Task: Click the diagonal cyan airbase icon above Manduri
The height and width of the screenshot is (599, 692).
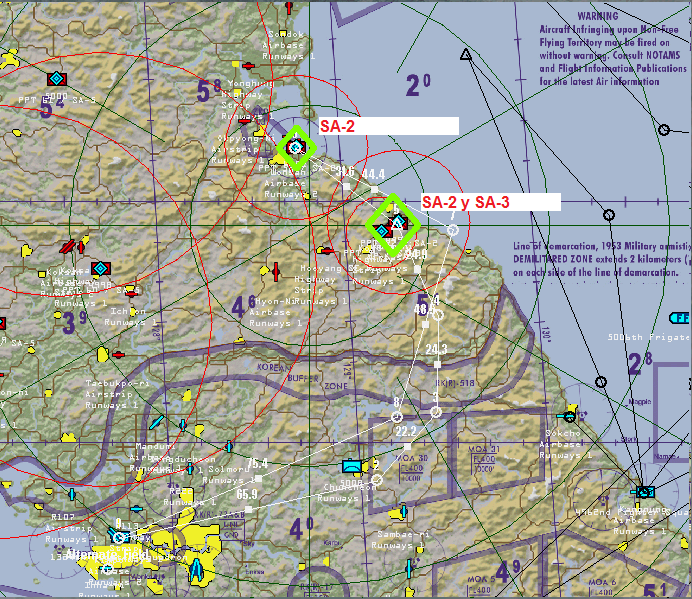Action: [x=156, y=422]
